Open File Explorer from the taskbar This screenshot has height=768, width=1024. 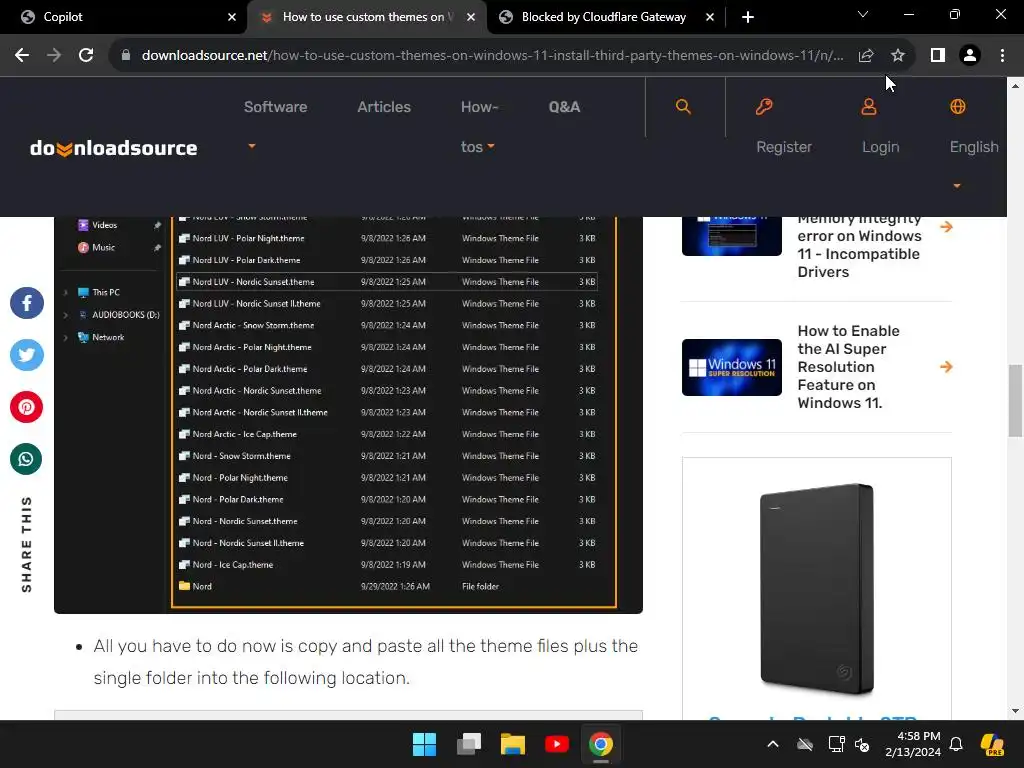[x=513, y=744]
